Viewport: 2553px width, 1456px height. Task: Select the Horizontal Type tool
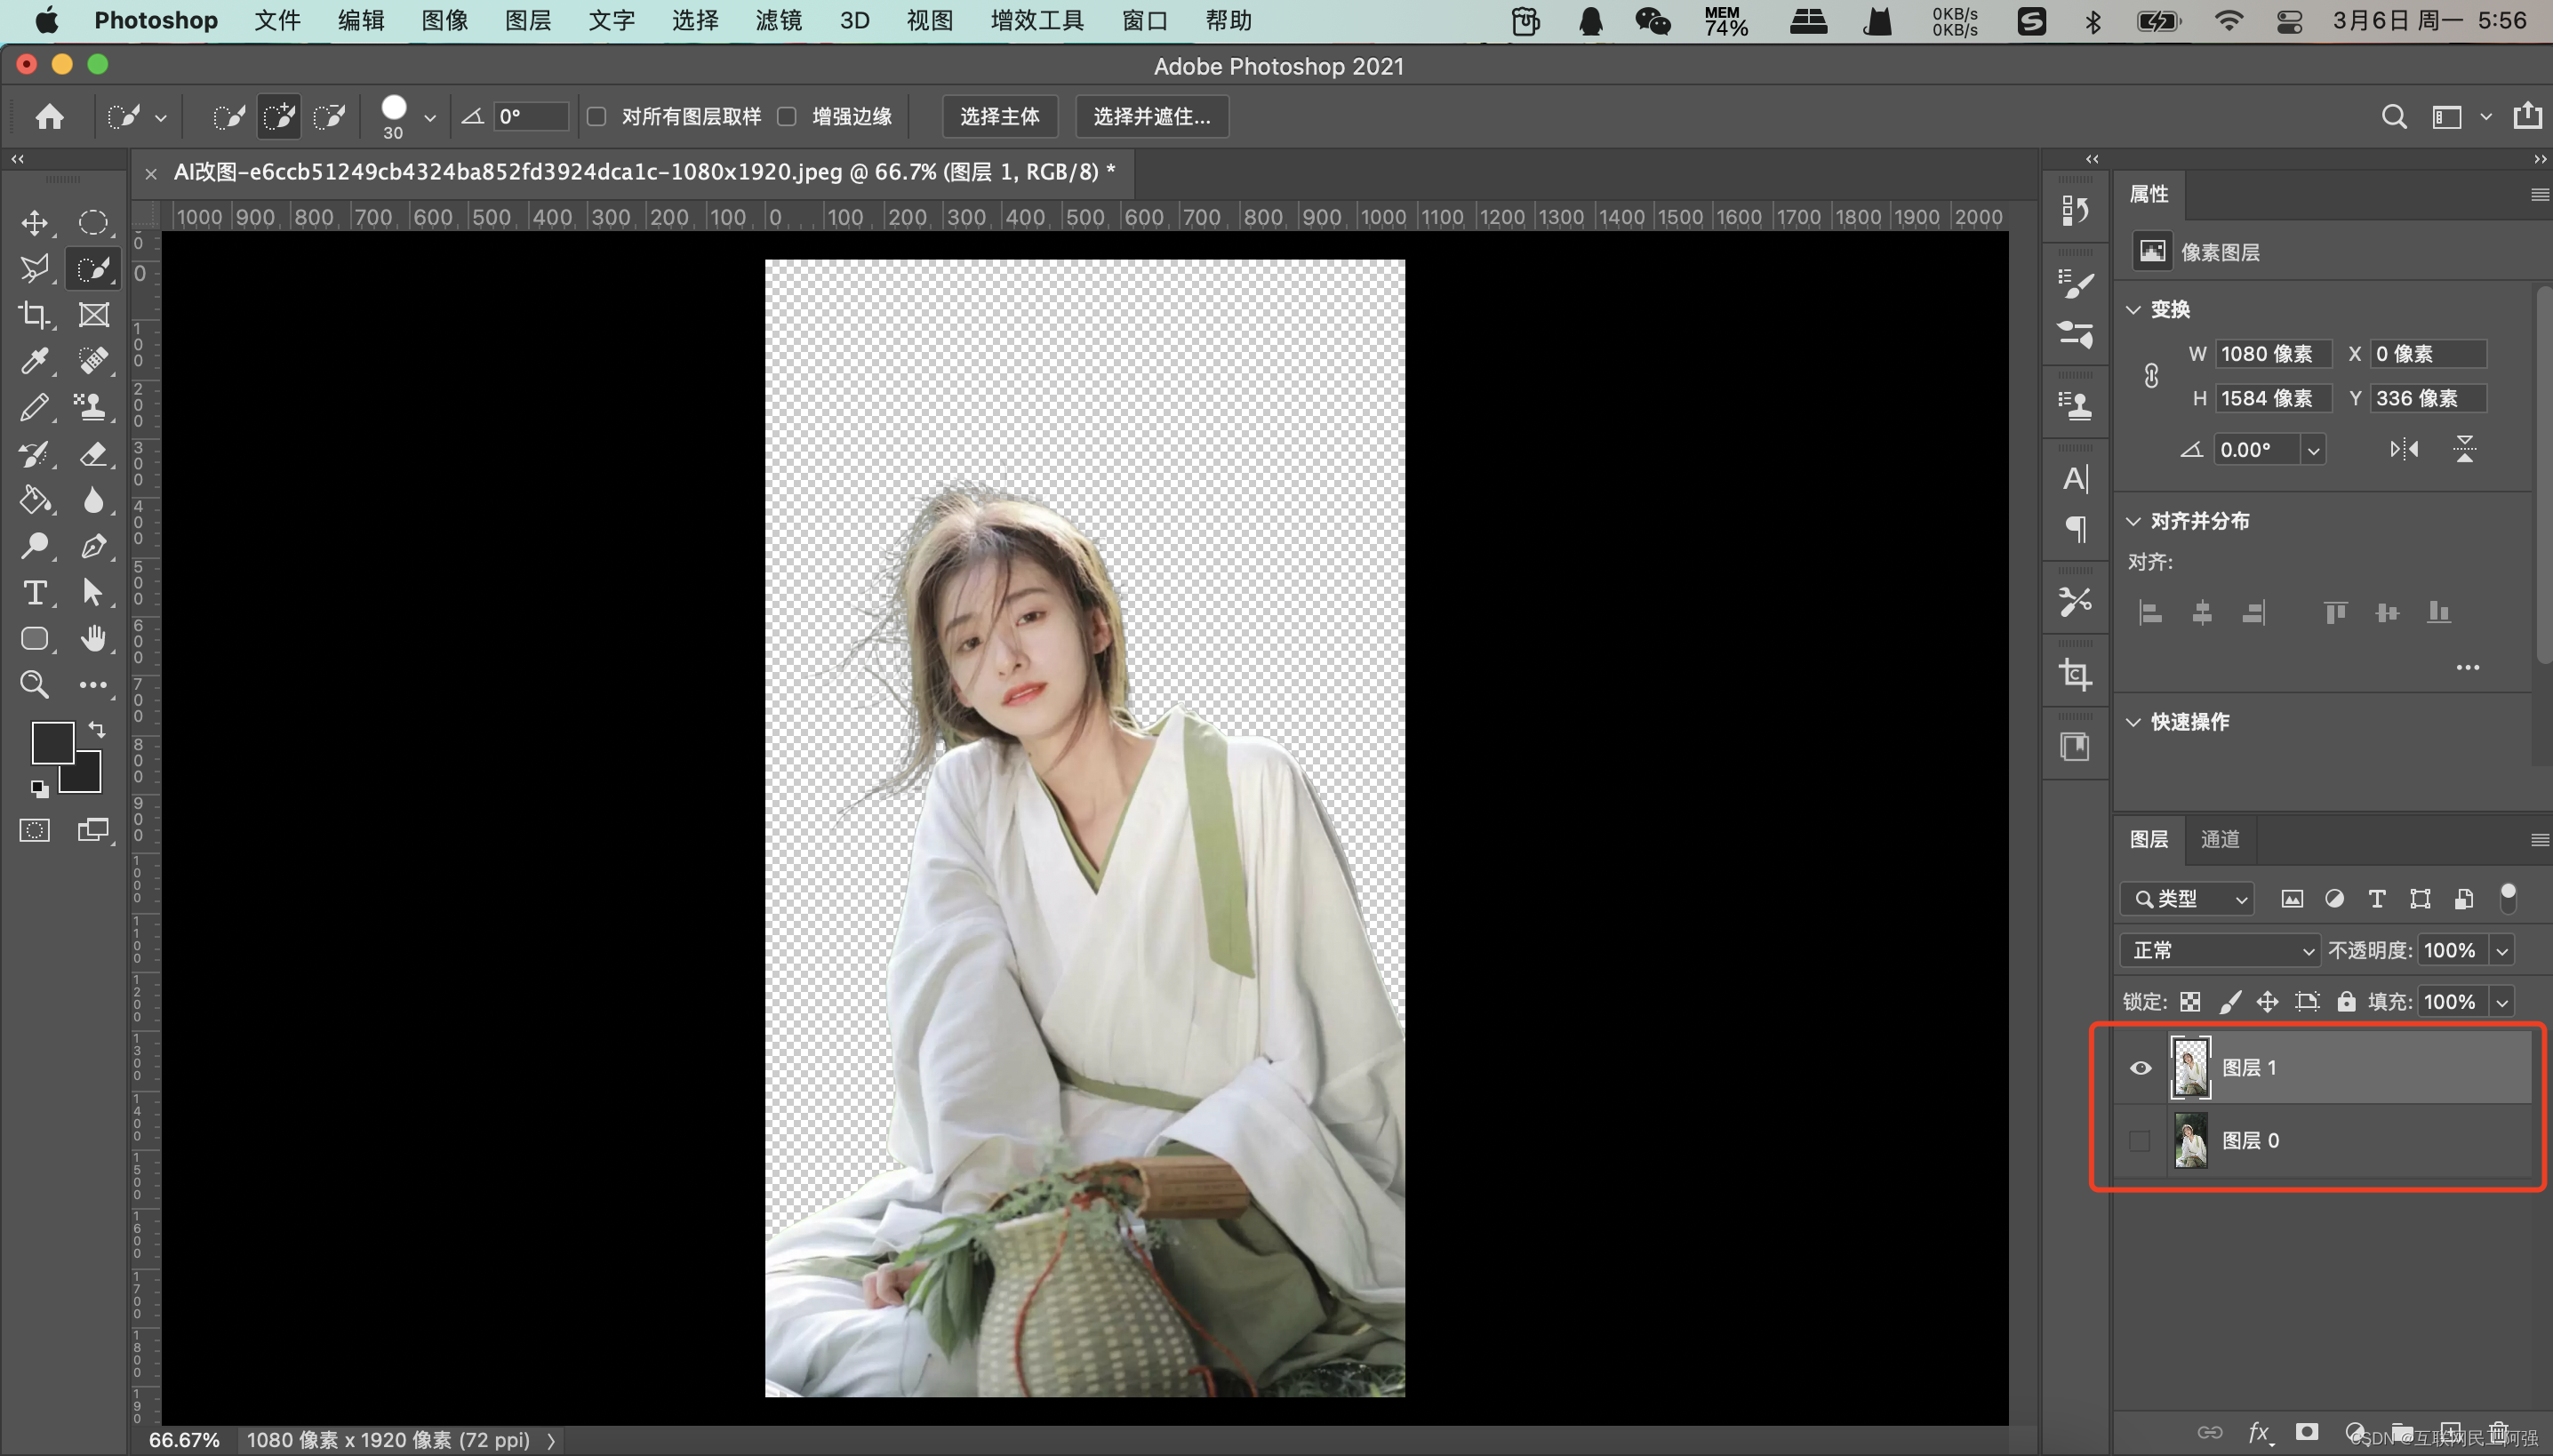pos(35,593)
